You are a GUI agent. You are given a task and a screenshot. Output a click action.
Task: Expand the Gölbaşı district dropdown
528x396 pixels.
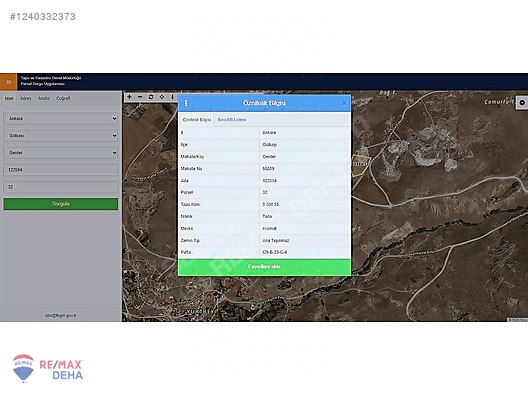(x=61, y=135)
